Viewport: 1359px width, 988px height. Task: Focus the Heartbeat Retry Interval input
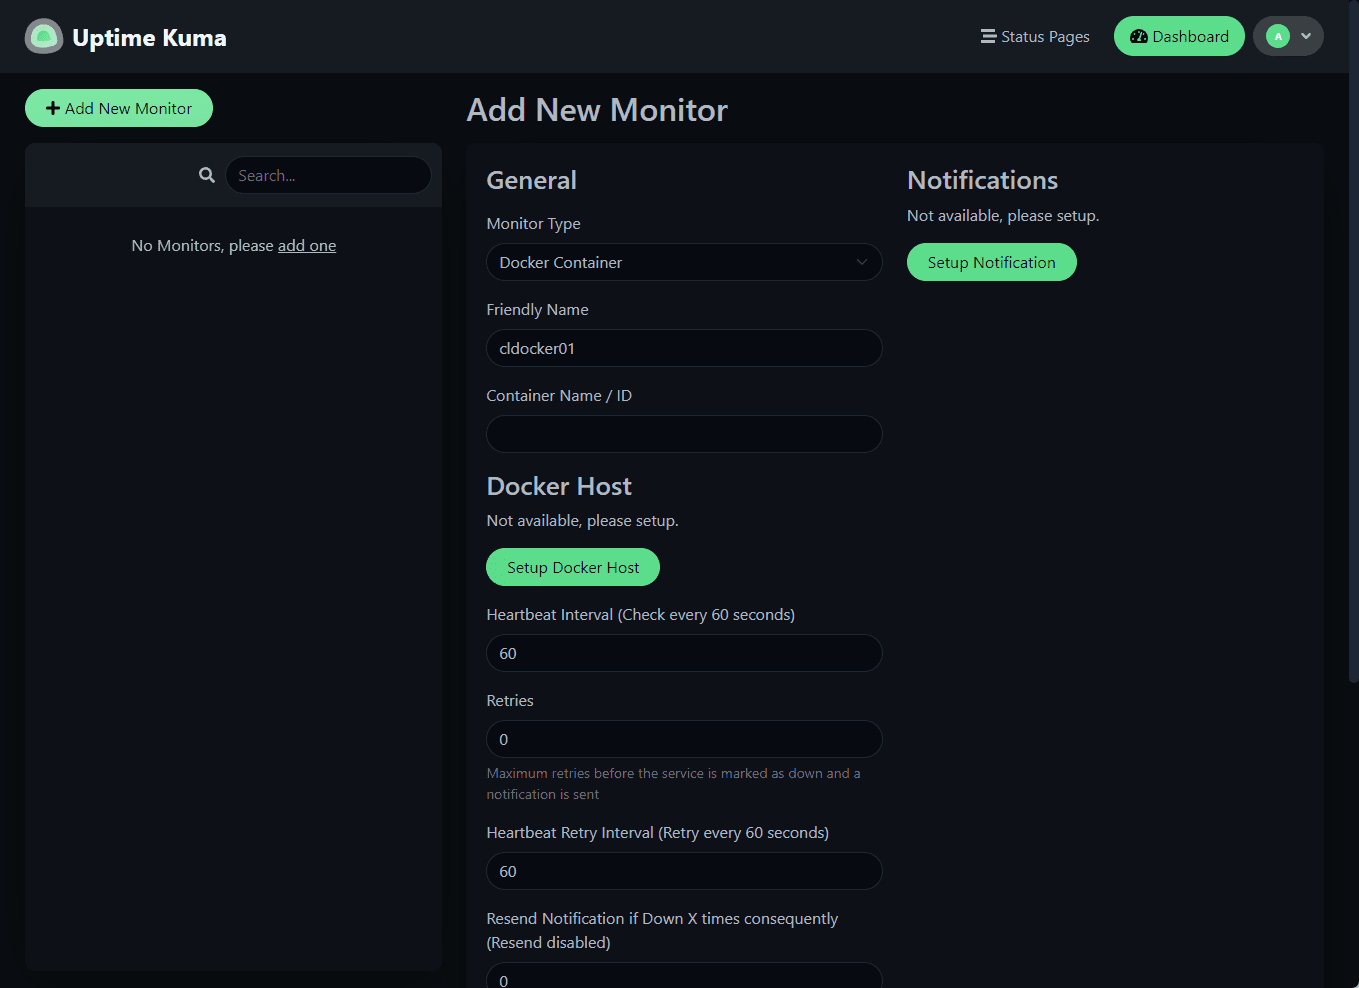tap(684, 871)
